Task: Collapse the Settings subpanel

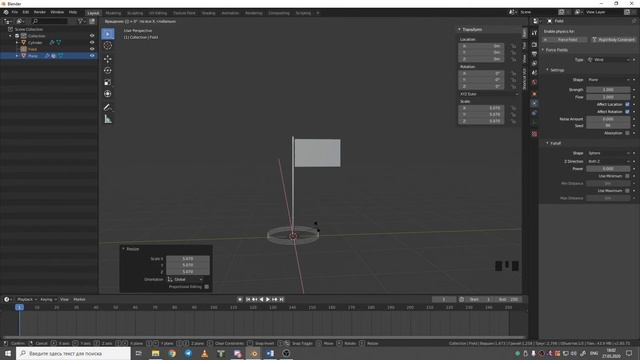Action: click(548, 70)
